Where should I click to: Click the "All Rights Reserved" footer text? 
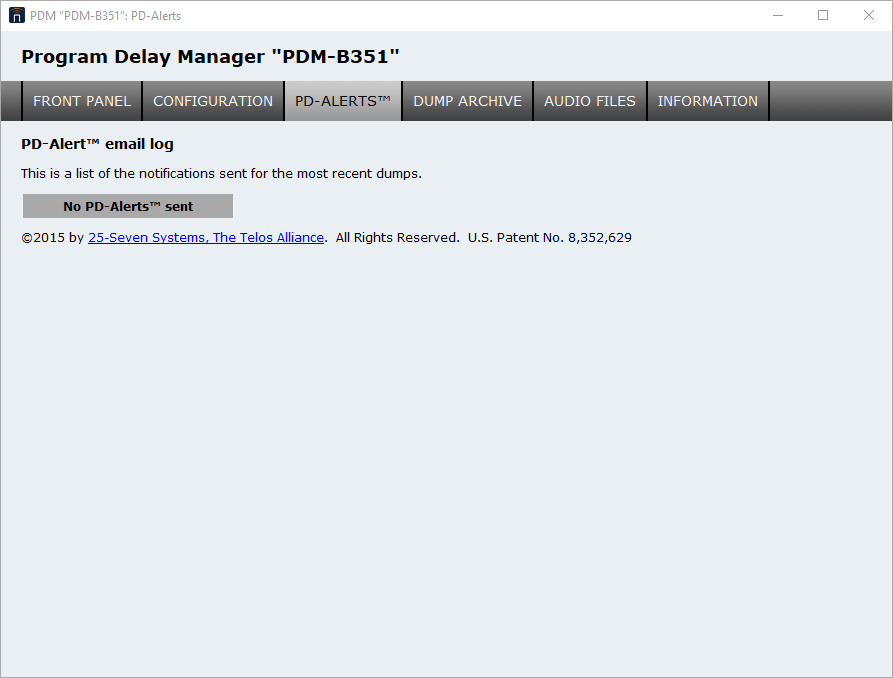pos(397,238)
